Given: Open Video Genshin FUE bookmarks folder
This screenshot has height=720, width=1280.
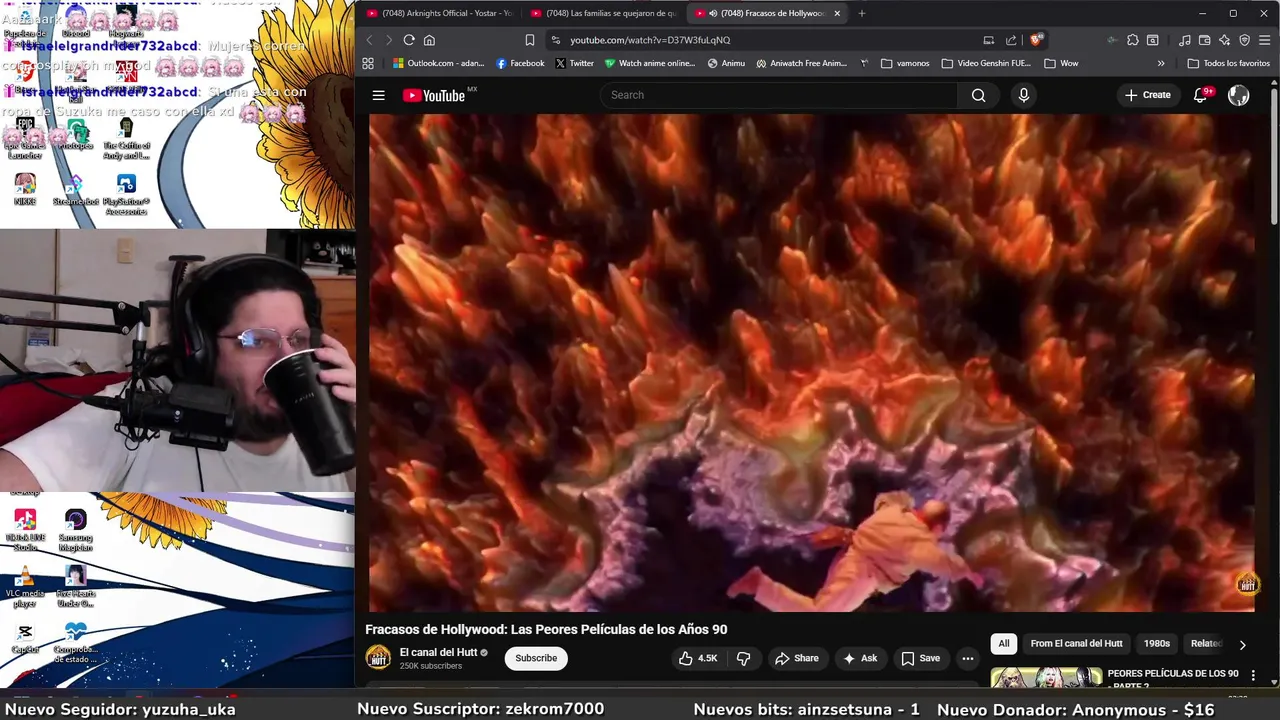Looking at the screenshot, I should [986, 63].
